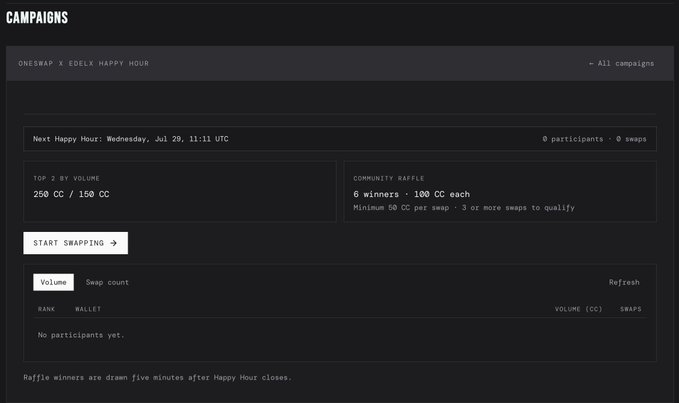Click the RANK column header

pyautogui.click(x=46, y=309)
